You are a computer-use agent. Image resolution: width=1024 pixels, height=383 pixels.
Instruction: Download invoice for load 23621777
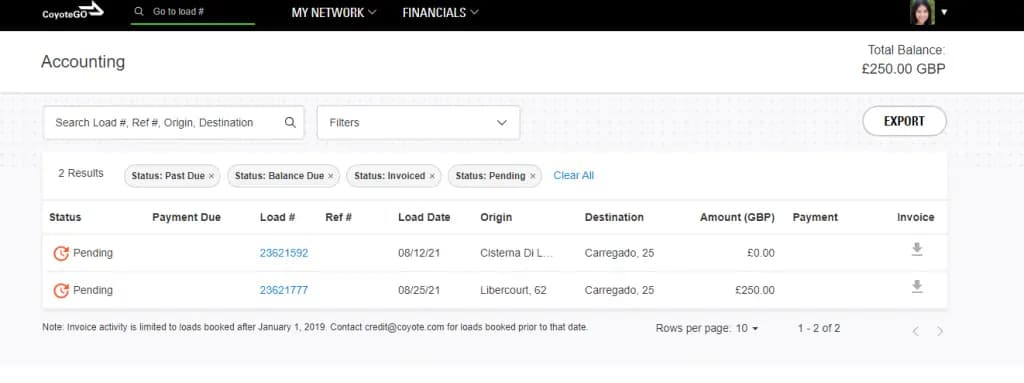pos(917,287)
